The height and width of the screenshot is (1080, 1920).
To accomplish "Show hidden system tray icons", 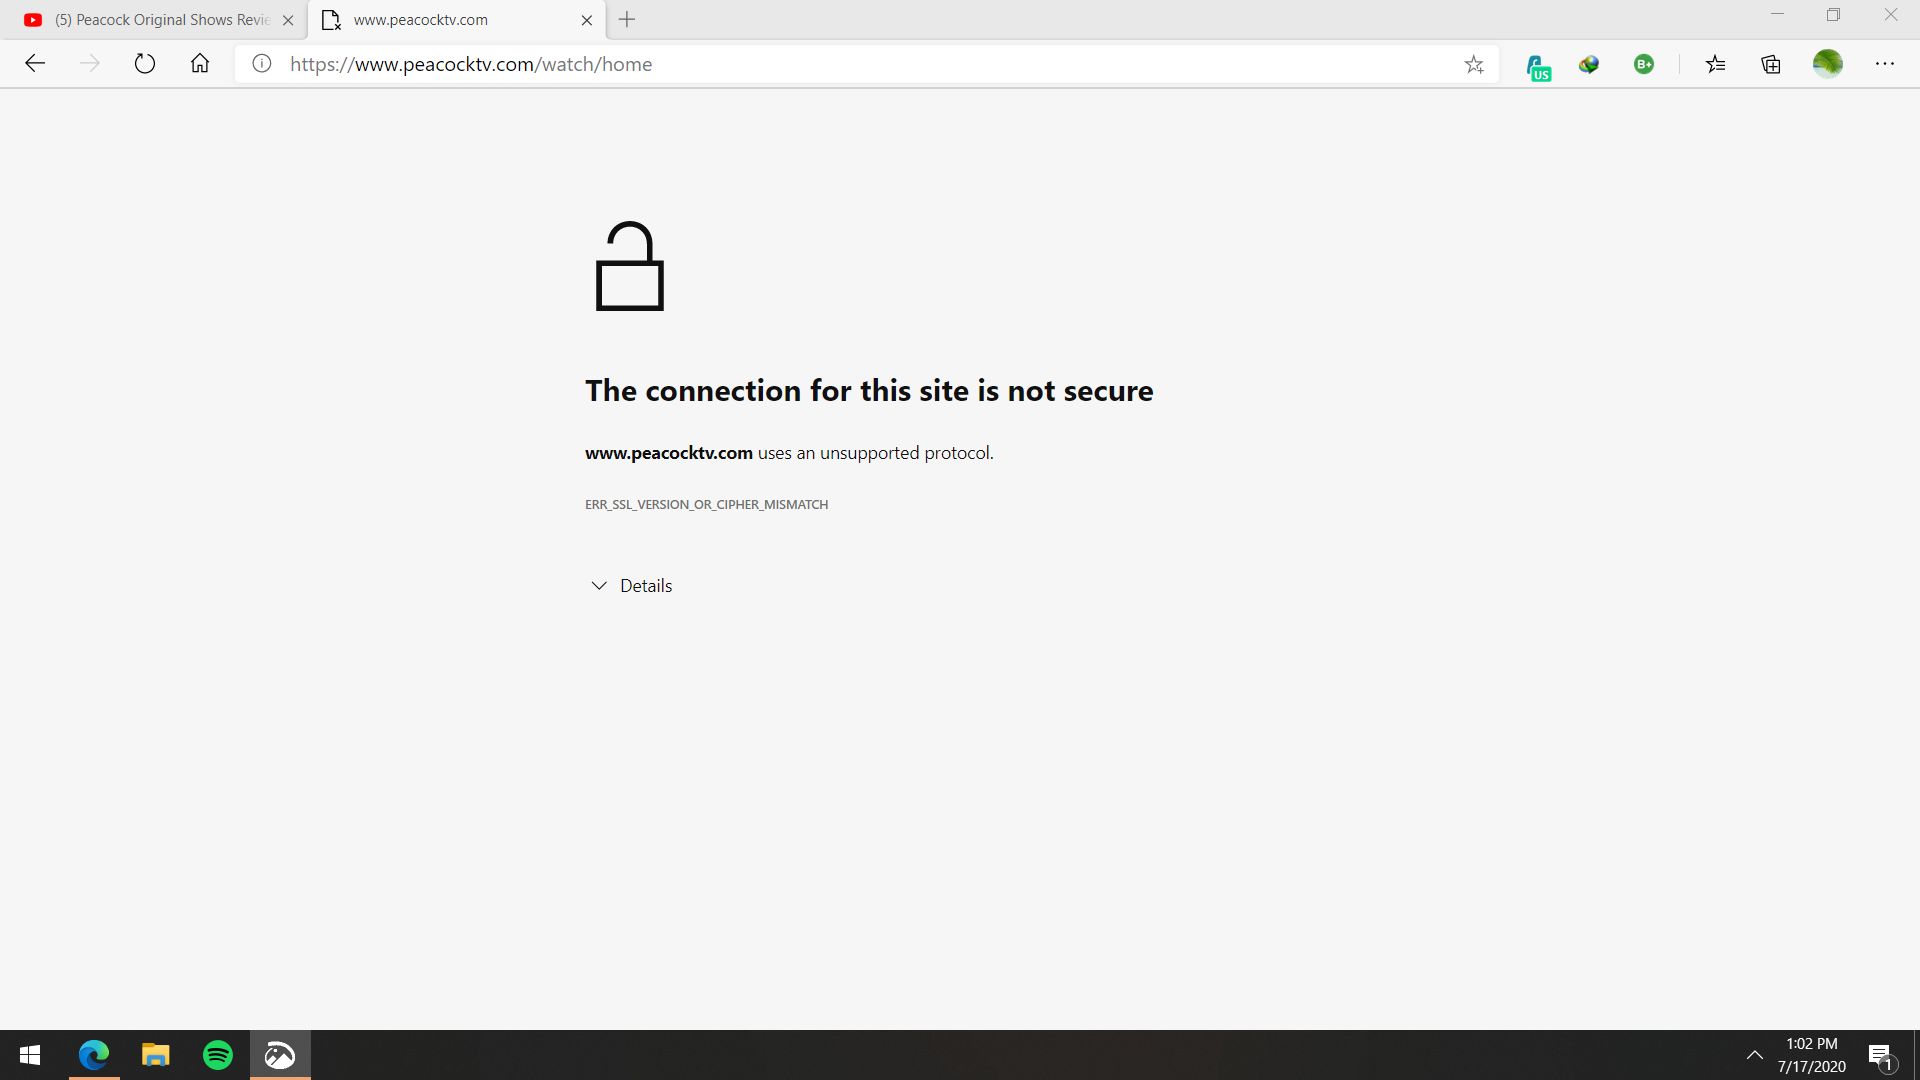I will 1754,1055.
